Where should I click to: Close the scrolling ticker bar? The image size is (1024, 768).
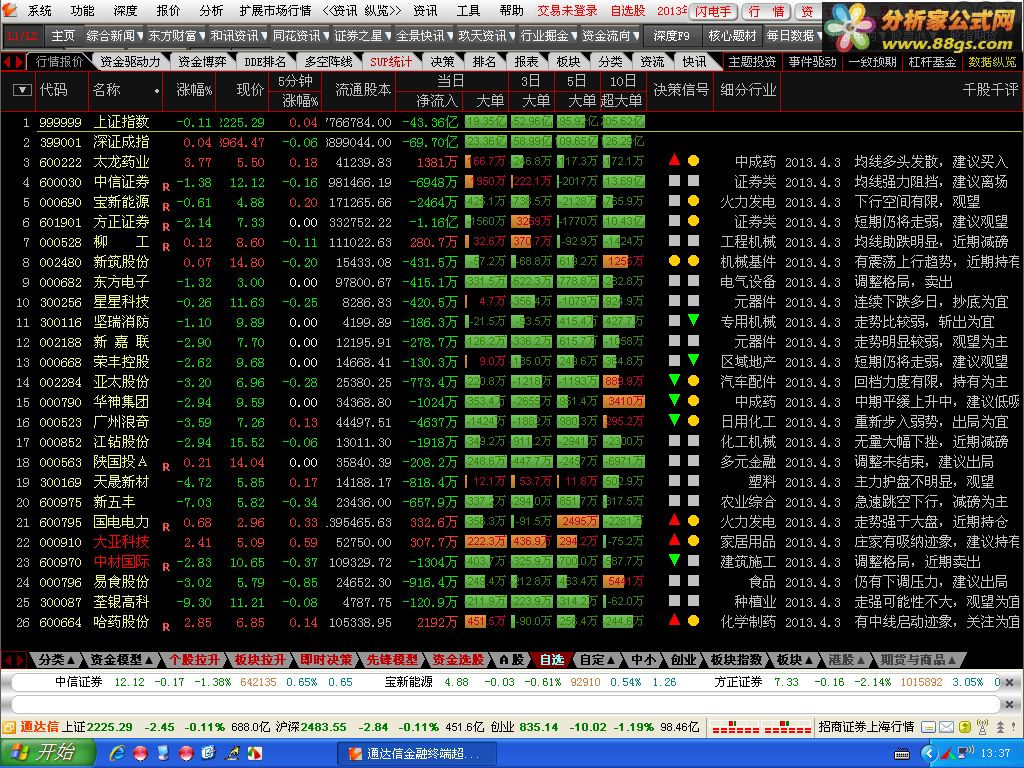tap(1010, 682)
